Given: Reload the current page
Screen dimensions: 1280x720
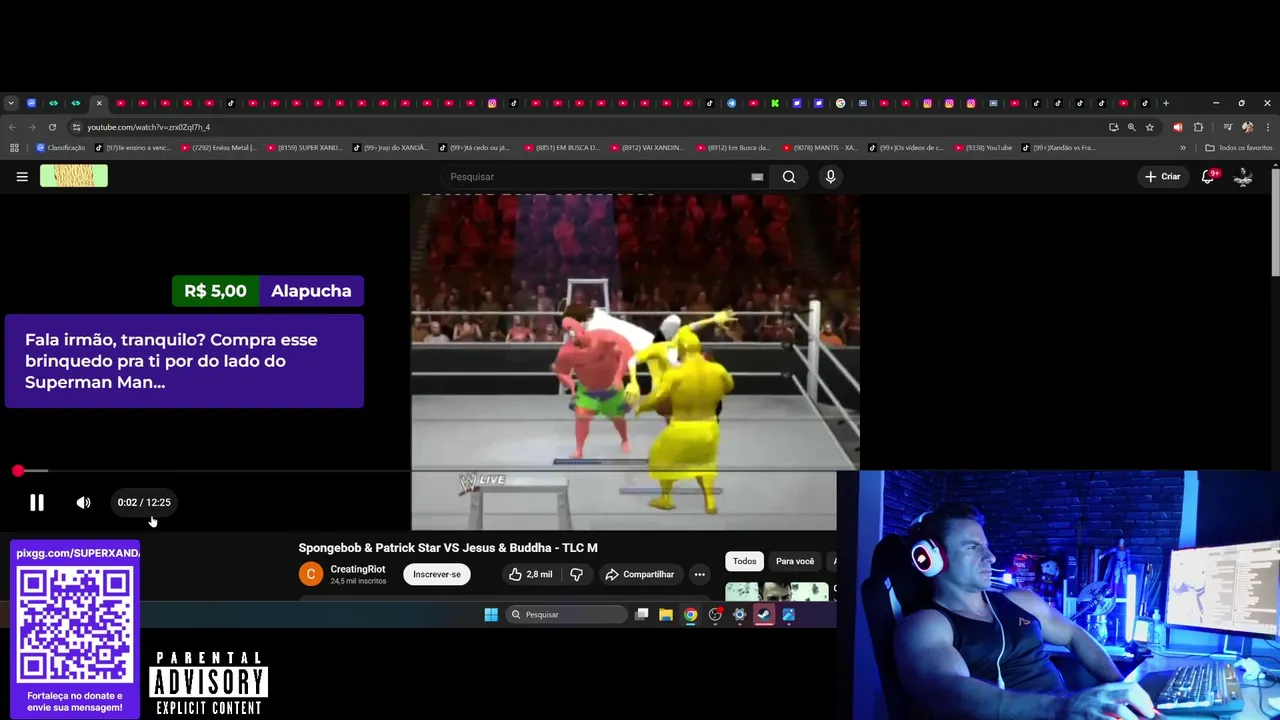Looking at the screenshot, I should pyautogui.click(x=53, y=127).
